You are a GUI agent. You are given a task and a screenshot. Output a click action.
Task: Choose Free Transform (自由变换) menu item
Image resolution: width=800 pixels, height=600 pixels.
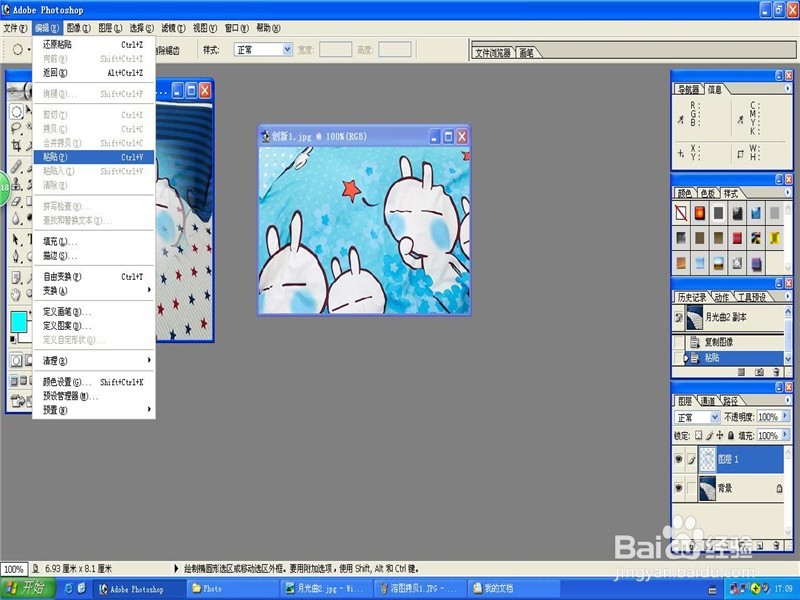tap(93, 277)
